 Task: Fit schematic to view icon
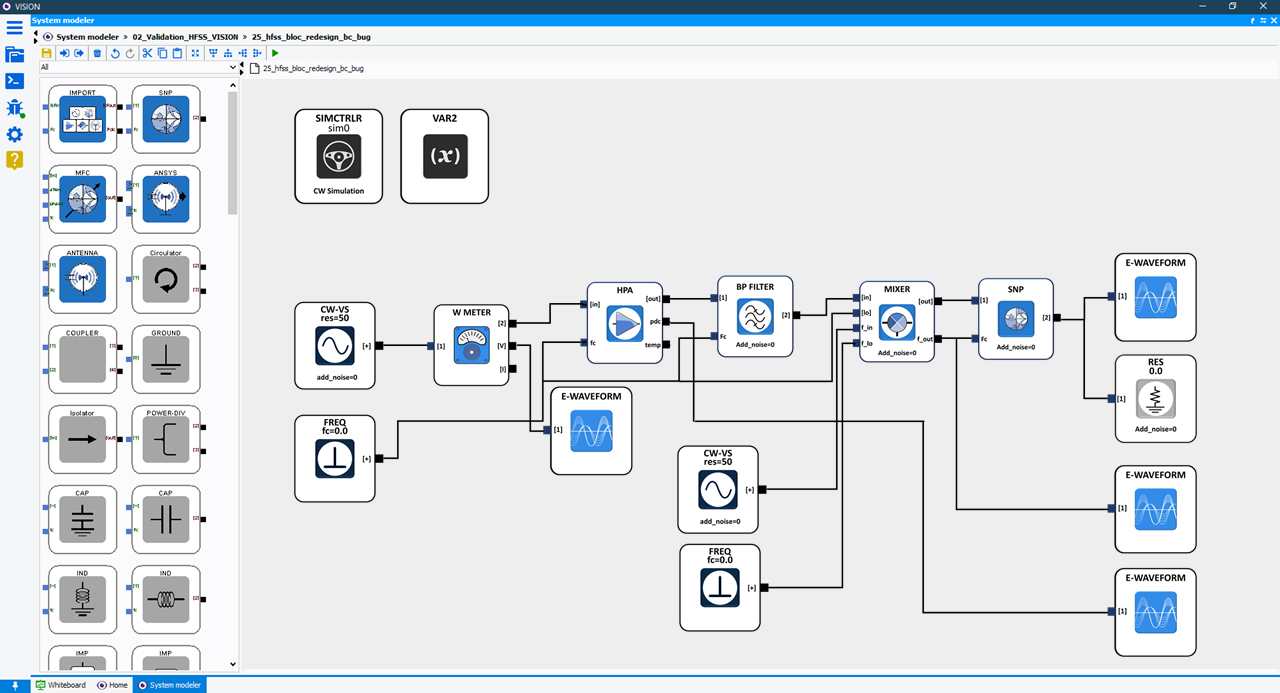[x=195, y=53]
